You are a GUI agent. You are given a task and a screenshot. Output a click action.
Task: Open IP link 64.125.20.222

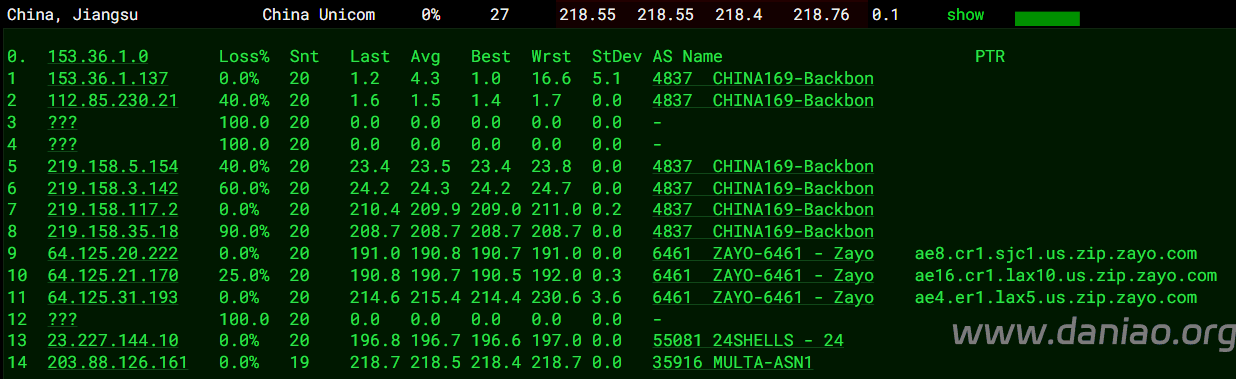pos(113,254)
